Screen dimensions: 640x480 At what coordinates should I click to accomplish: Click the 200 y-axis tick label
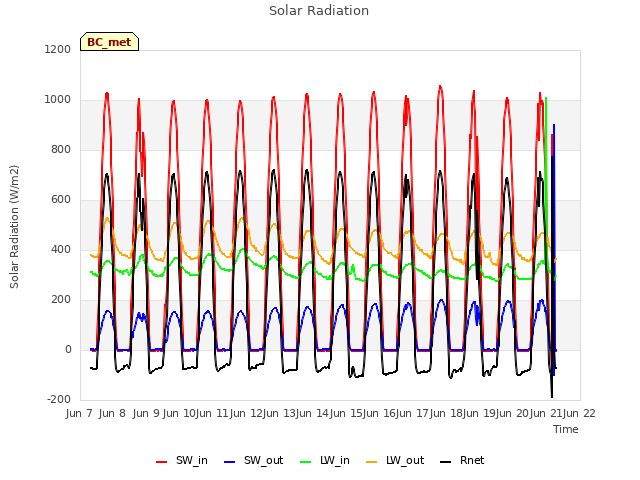coord(61,300)
